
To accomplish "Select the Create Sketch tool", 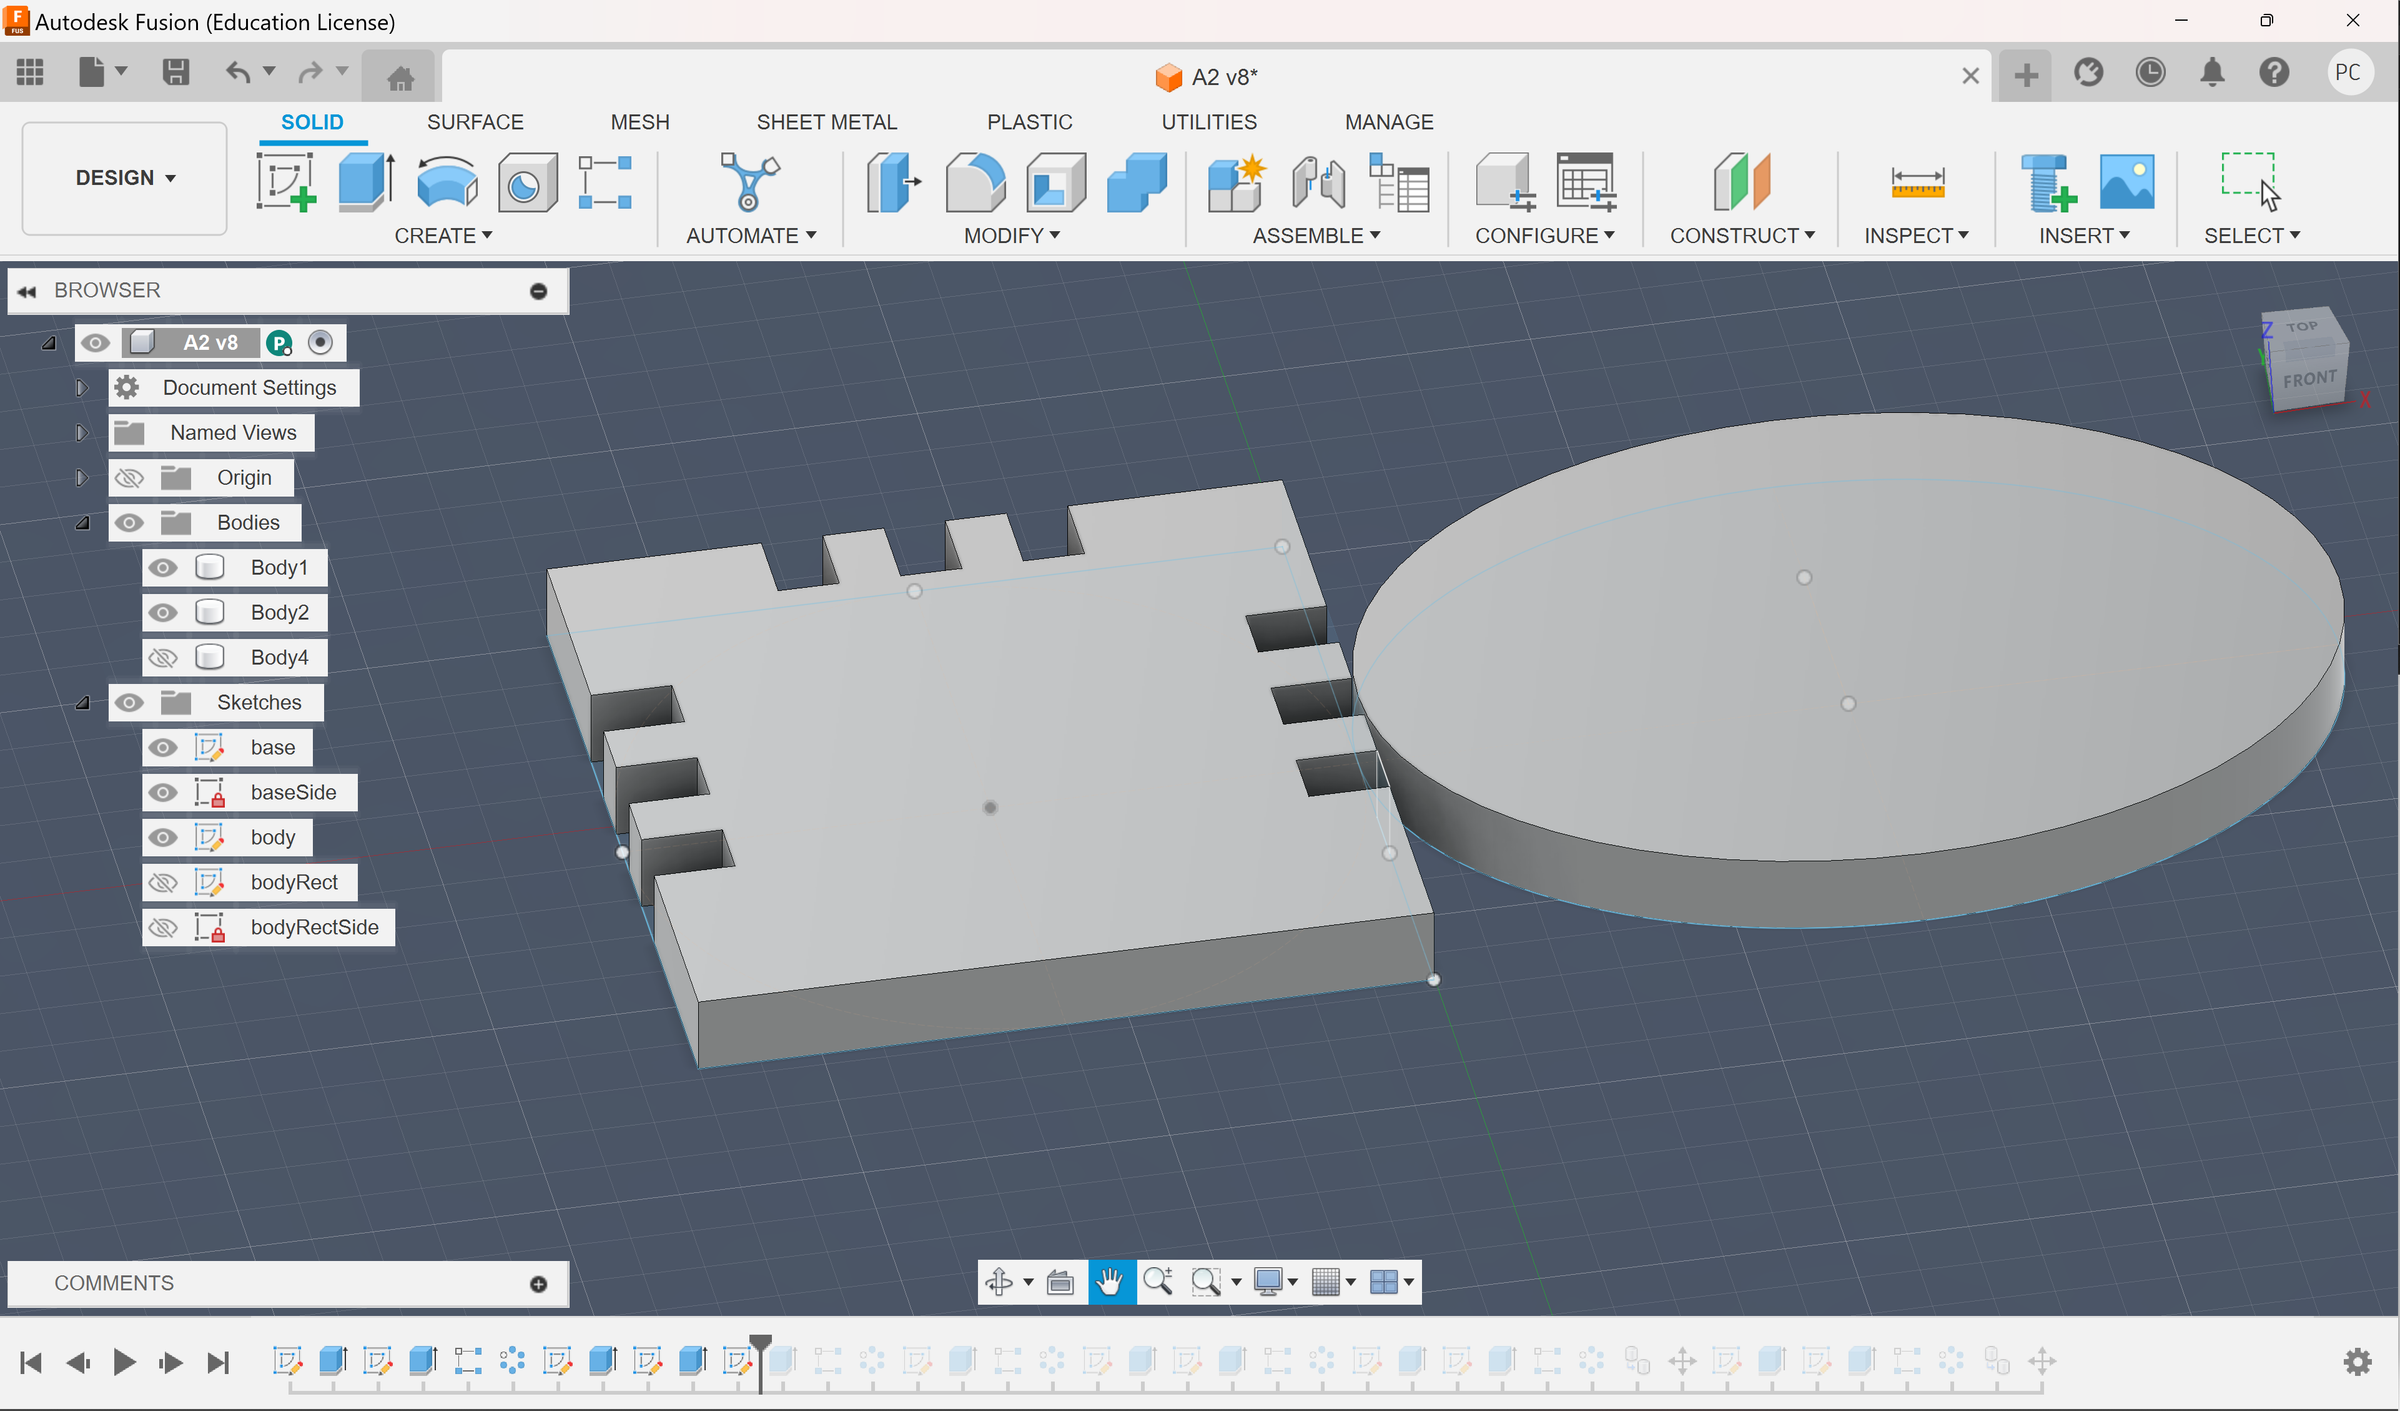I will pyautogui.click(x=286, y=182).
